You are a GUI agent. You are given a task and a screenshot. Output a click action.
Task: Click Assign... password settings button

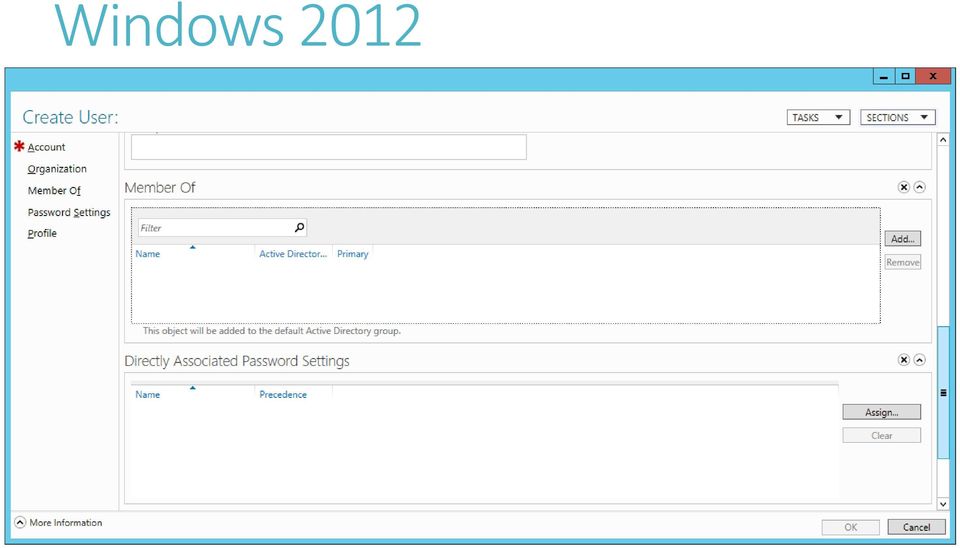(x=882, y=412)
